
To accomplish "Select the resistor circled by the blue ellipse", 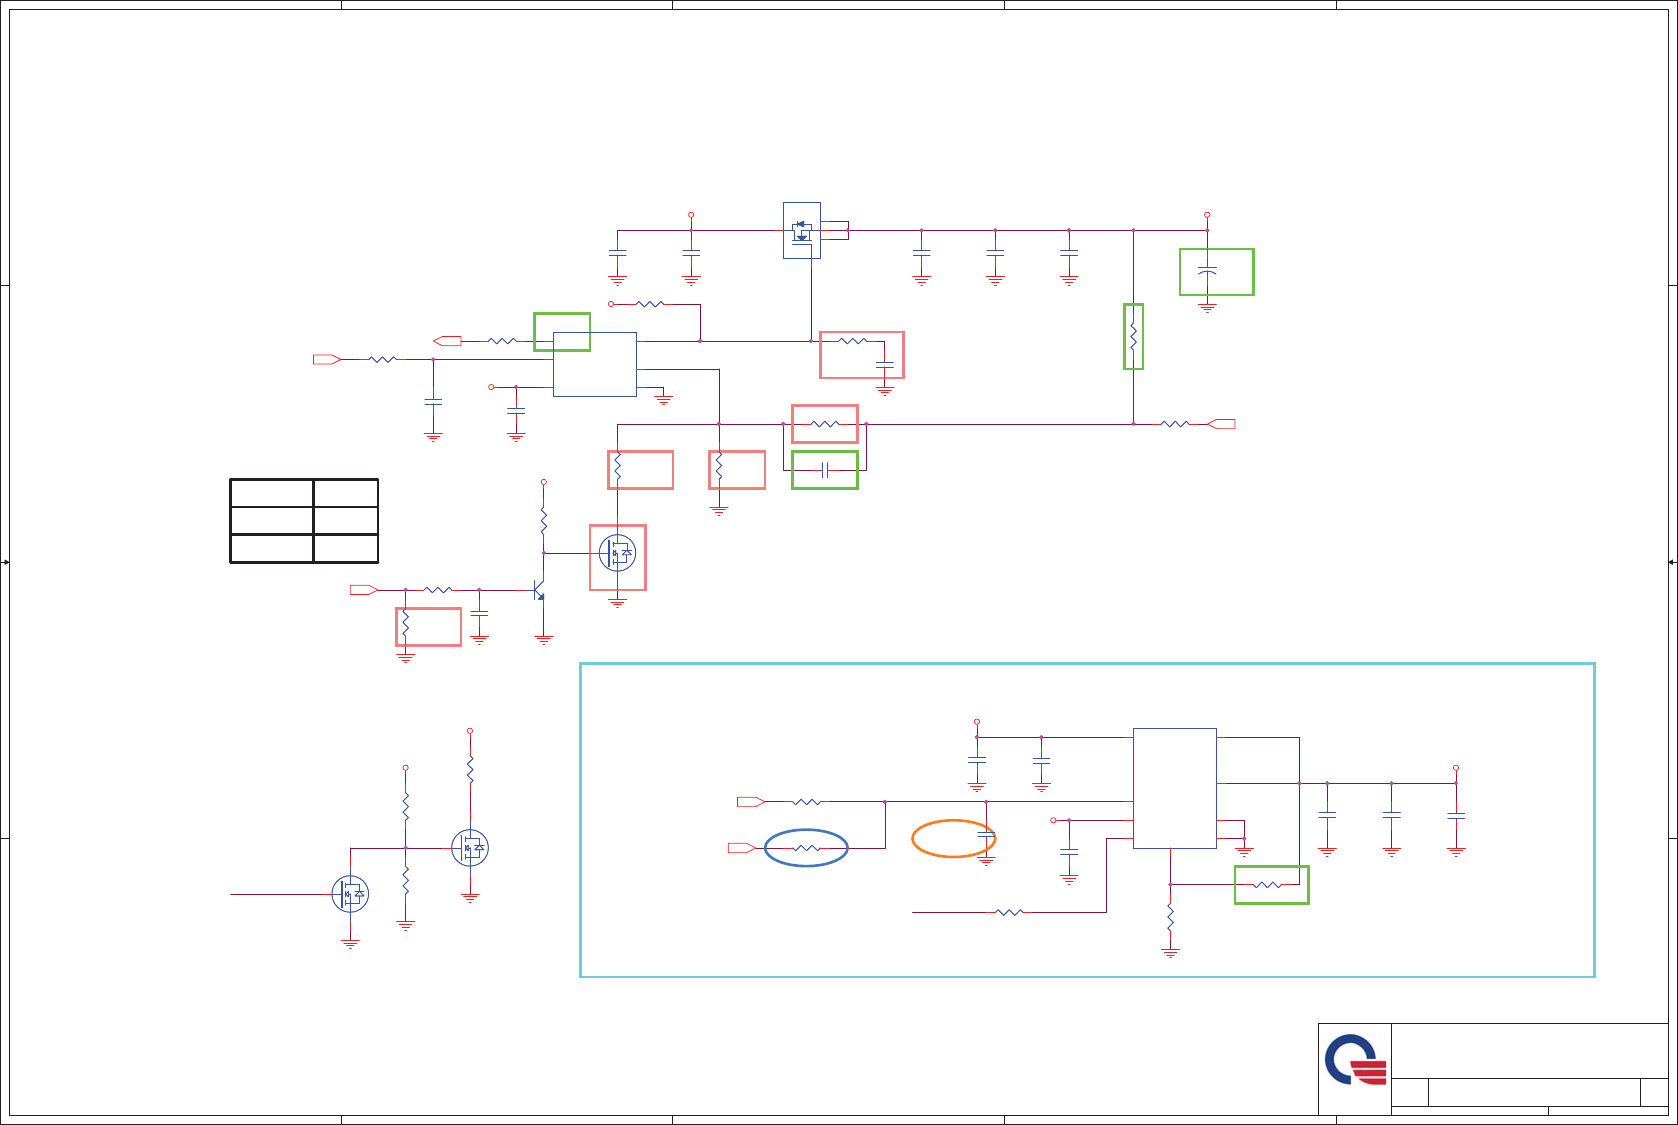I will (x=806, y=848).
